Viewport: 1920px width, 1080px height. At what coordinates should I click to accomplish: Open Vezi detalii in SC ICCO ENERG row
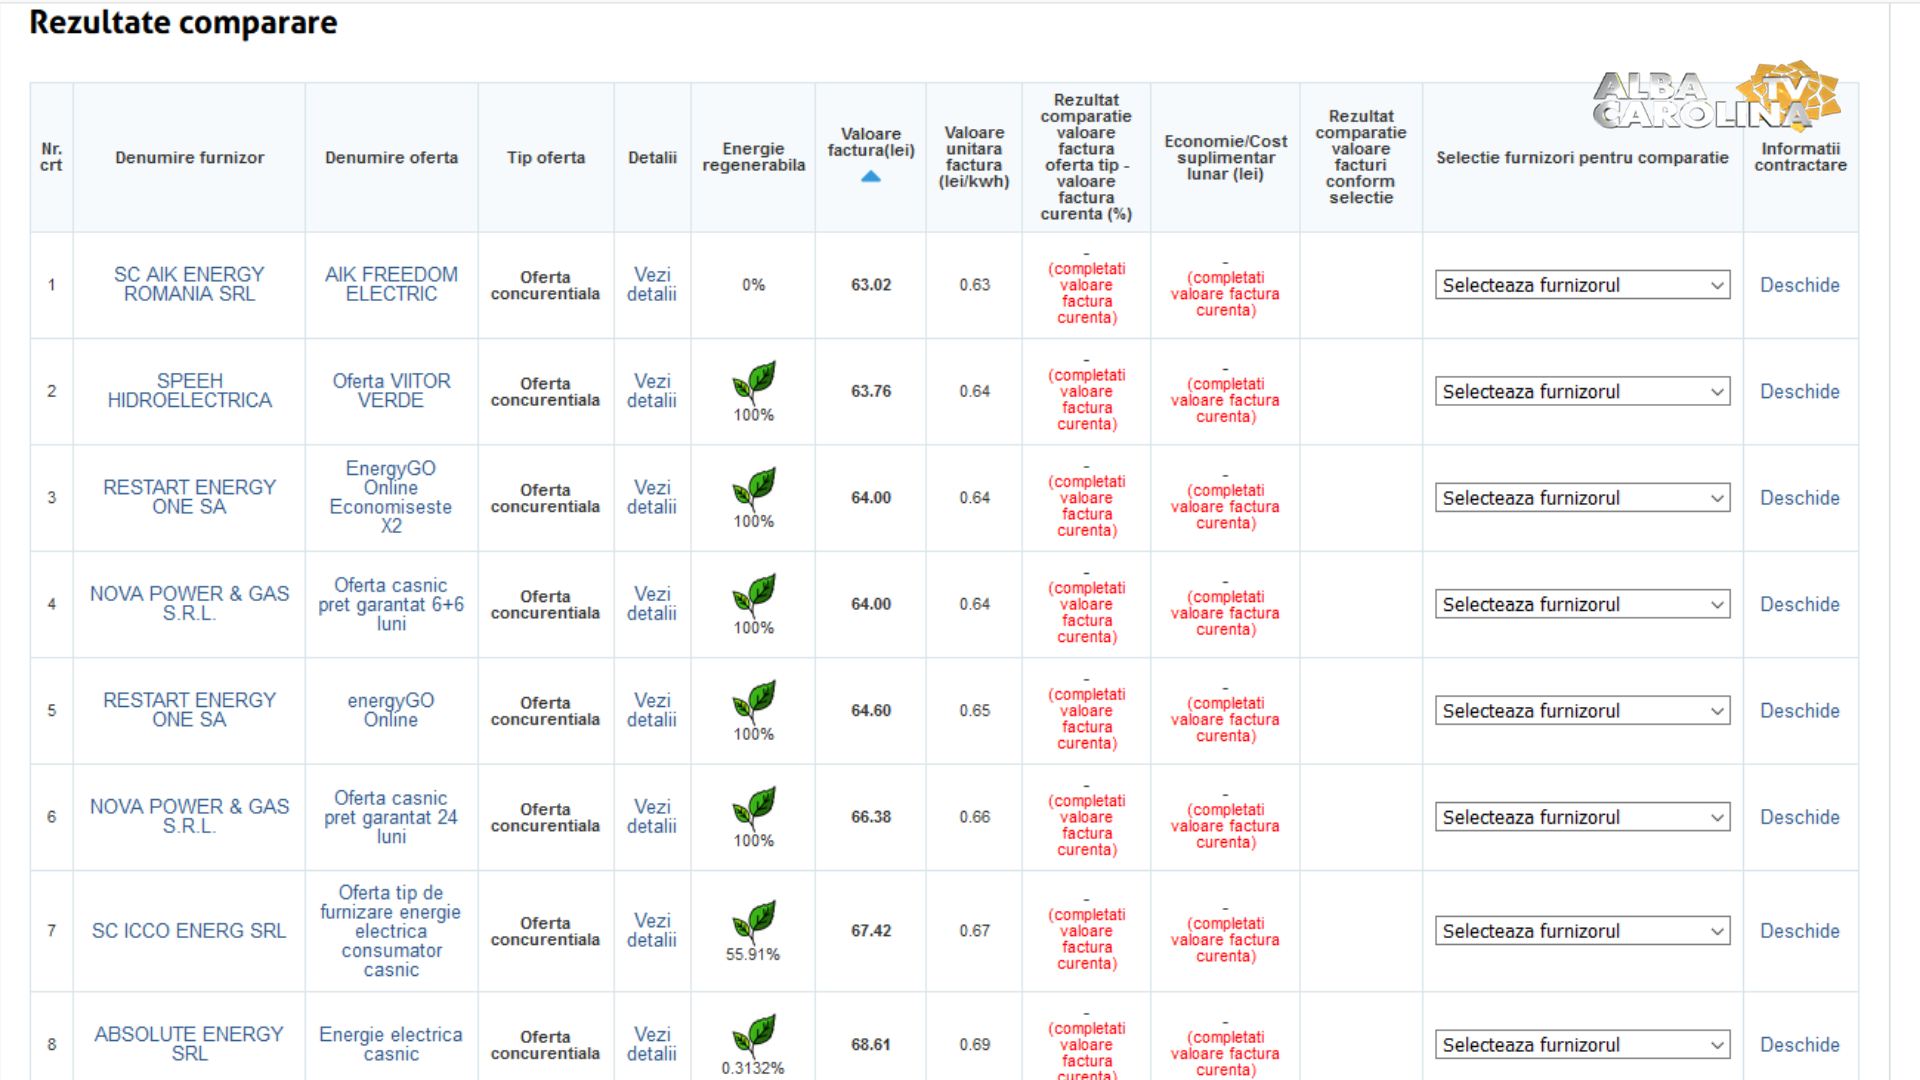[x=652, y=930]
